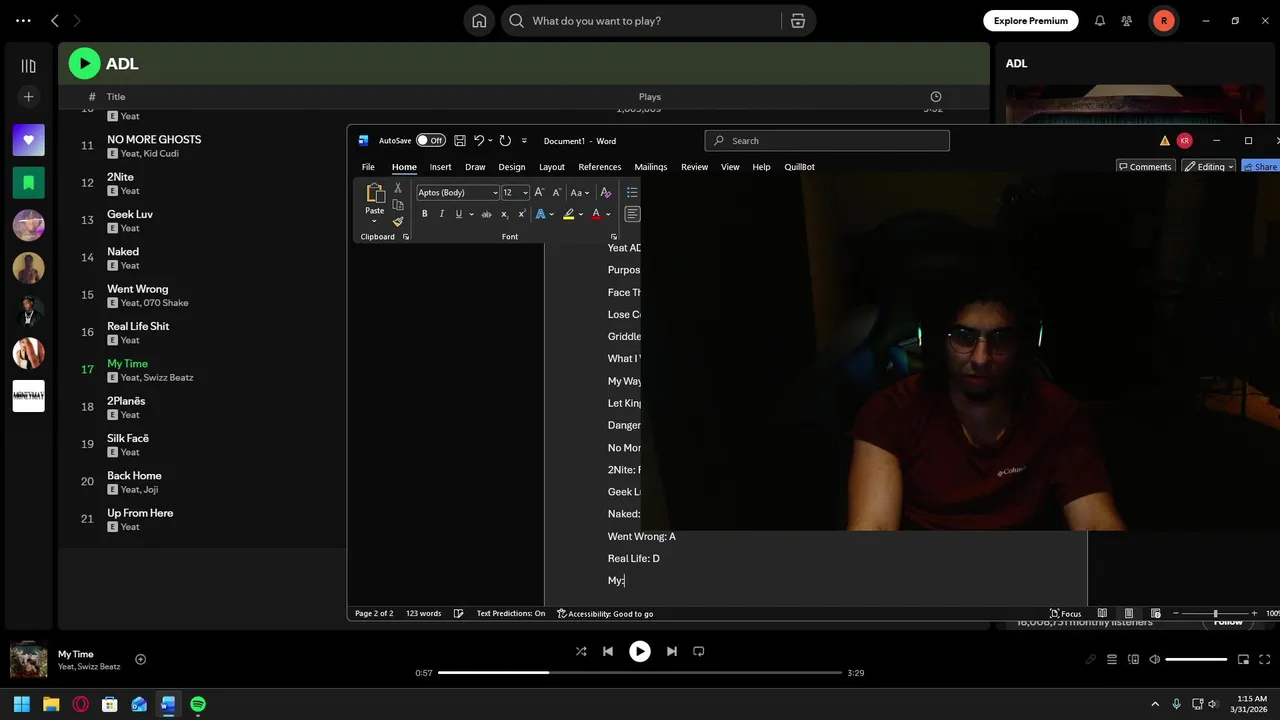Add My Time to Liked Songs
This screenshot has width=1280, height=720.
[x=141, y=659]
